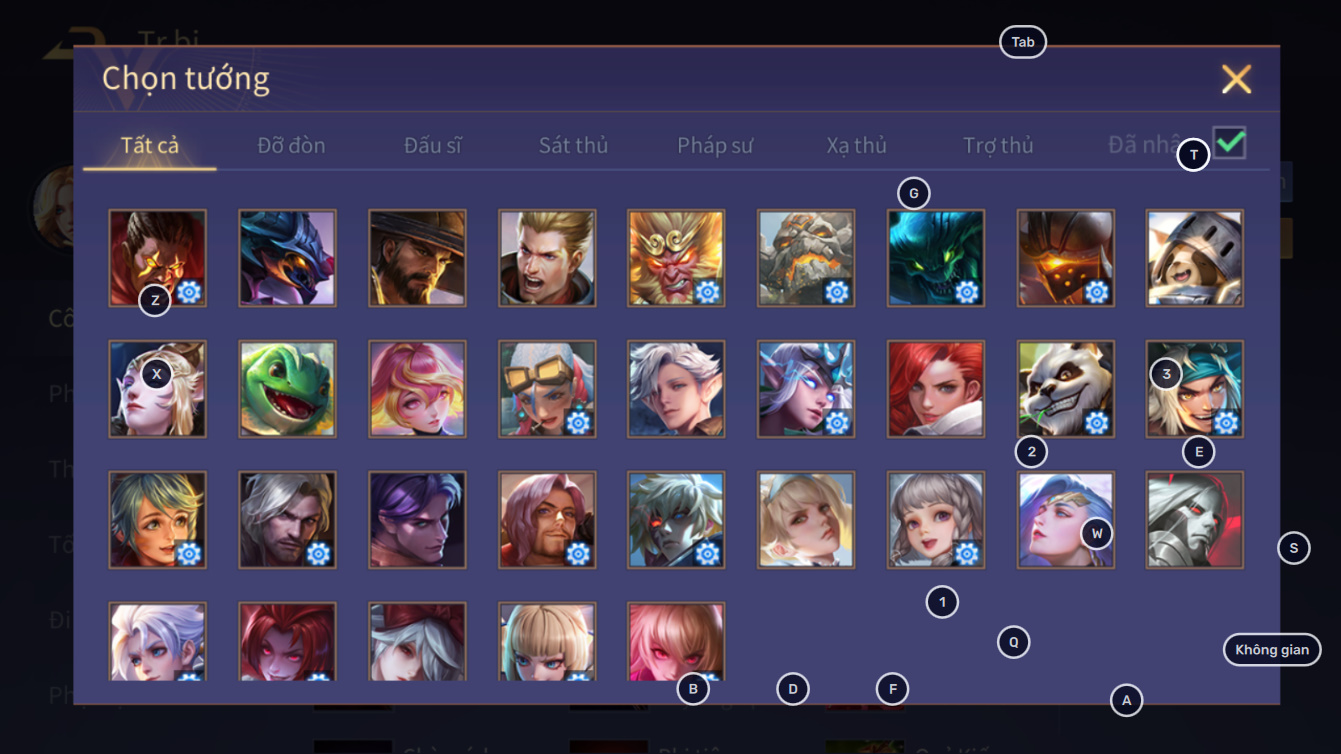Open the Trợ thủ tab
Screen dimensions: 1341x754
998,145
